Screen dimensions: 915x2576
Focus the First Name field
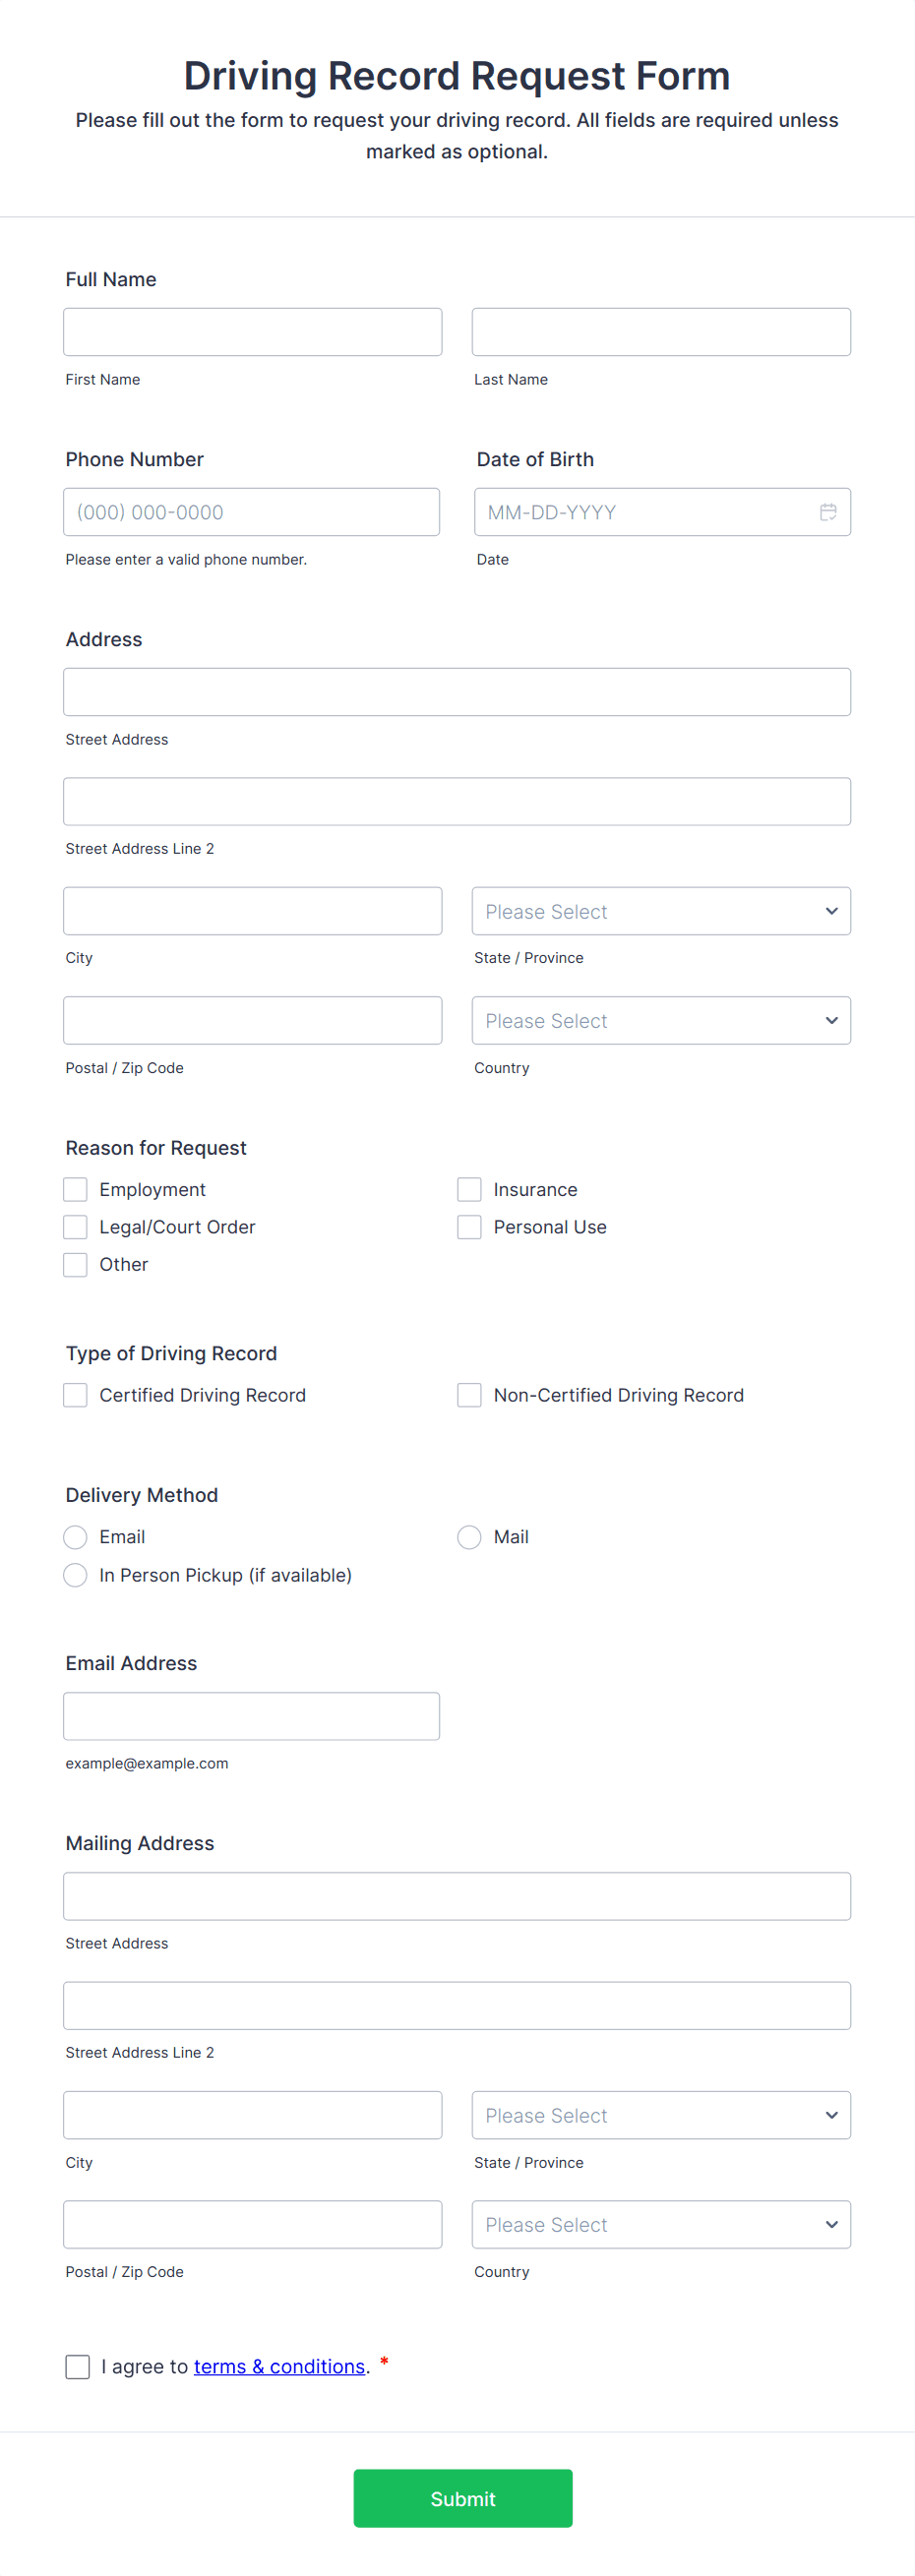click(x=252, y=332)
